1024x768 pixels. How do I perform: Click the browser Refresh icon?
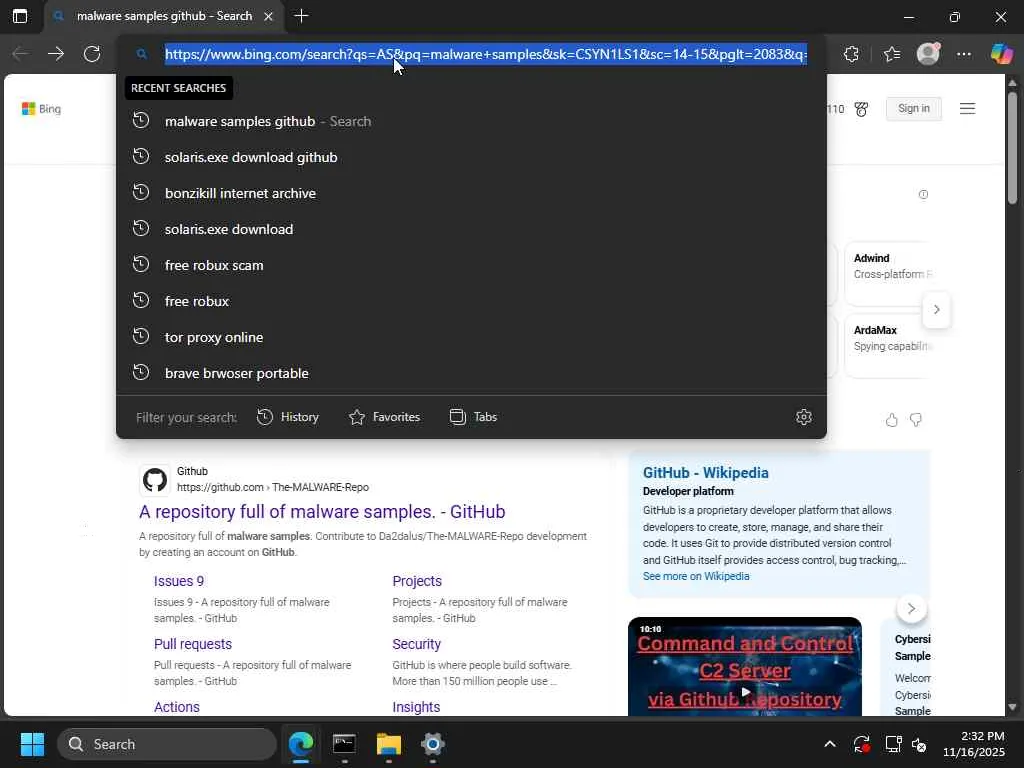point(92,54)
